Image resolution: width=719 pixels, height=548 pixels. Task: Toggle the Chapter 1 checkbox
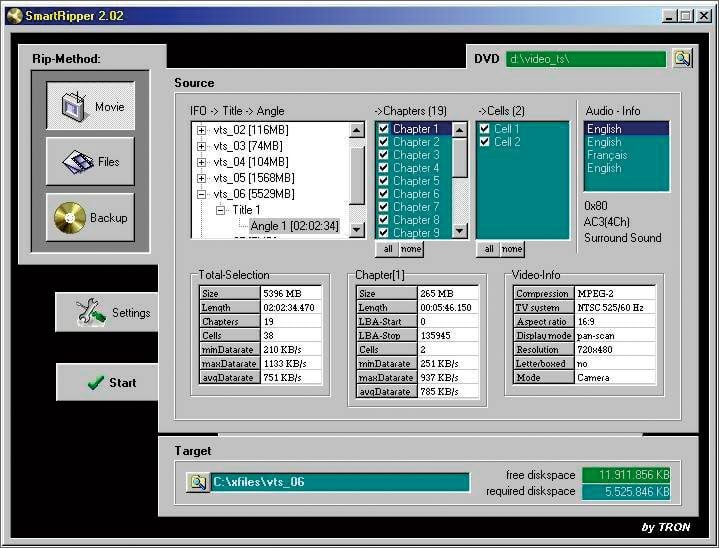(x=383, y=129)
